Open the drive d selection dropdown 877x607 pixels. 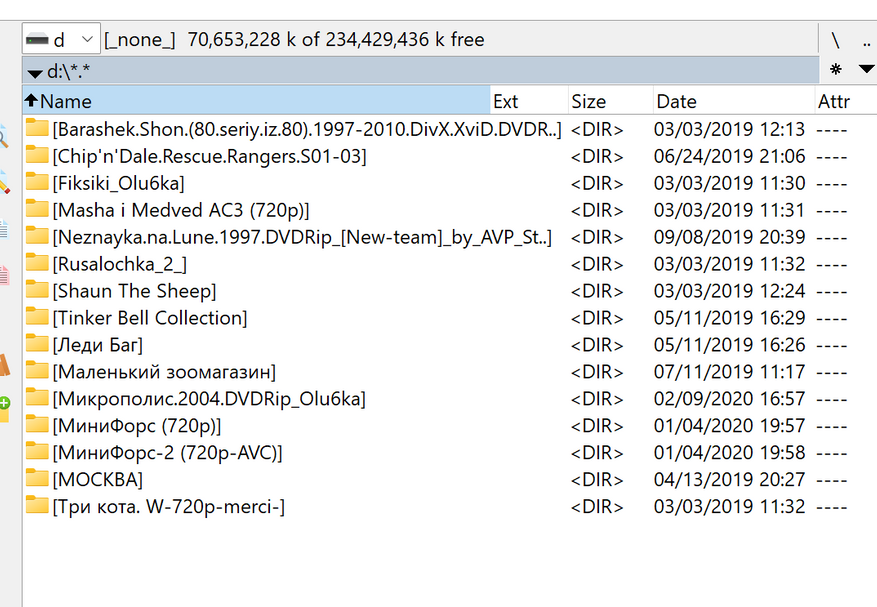tap(61, 40)
